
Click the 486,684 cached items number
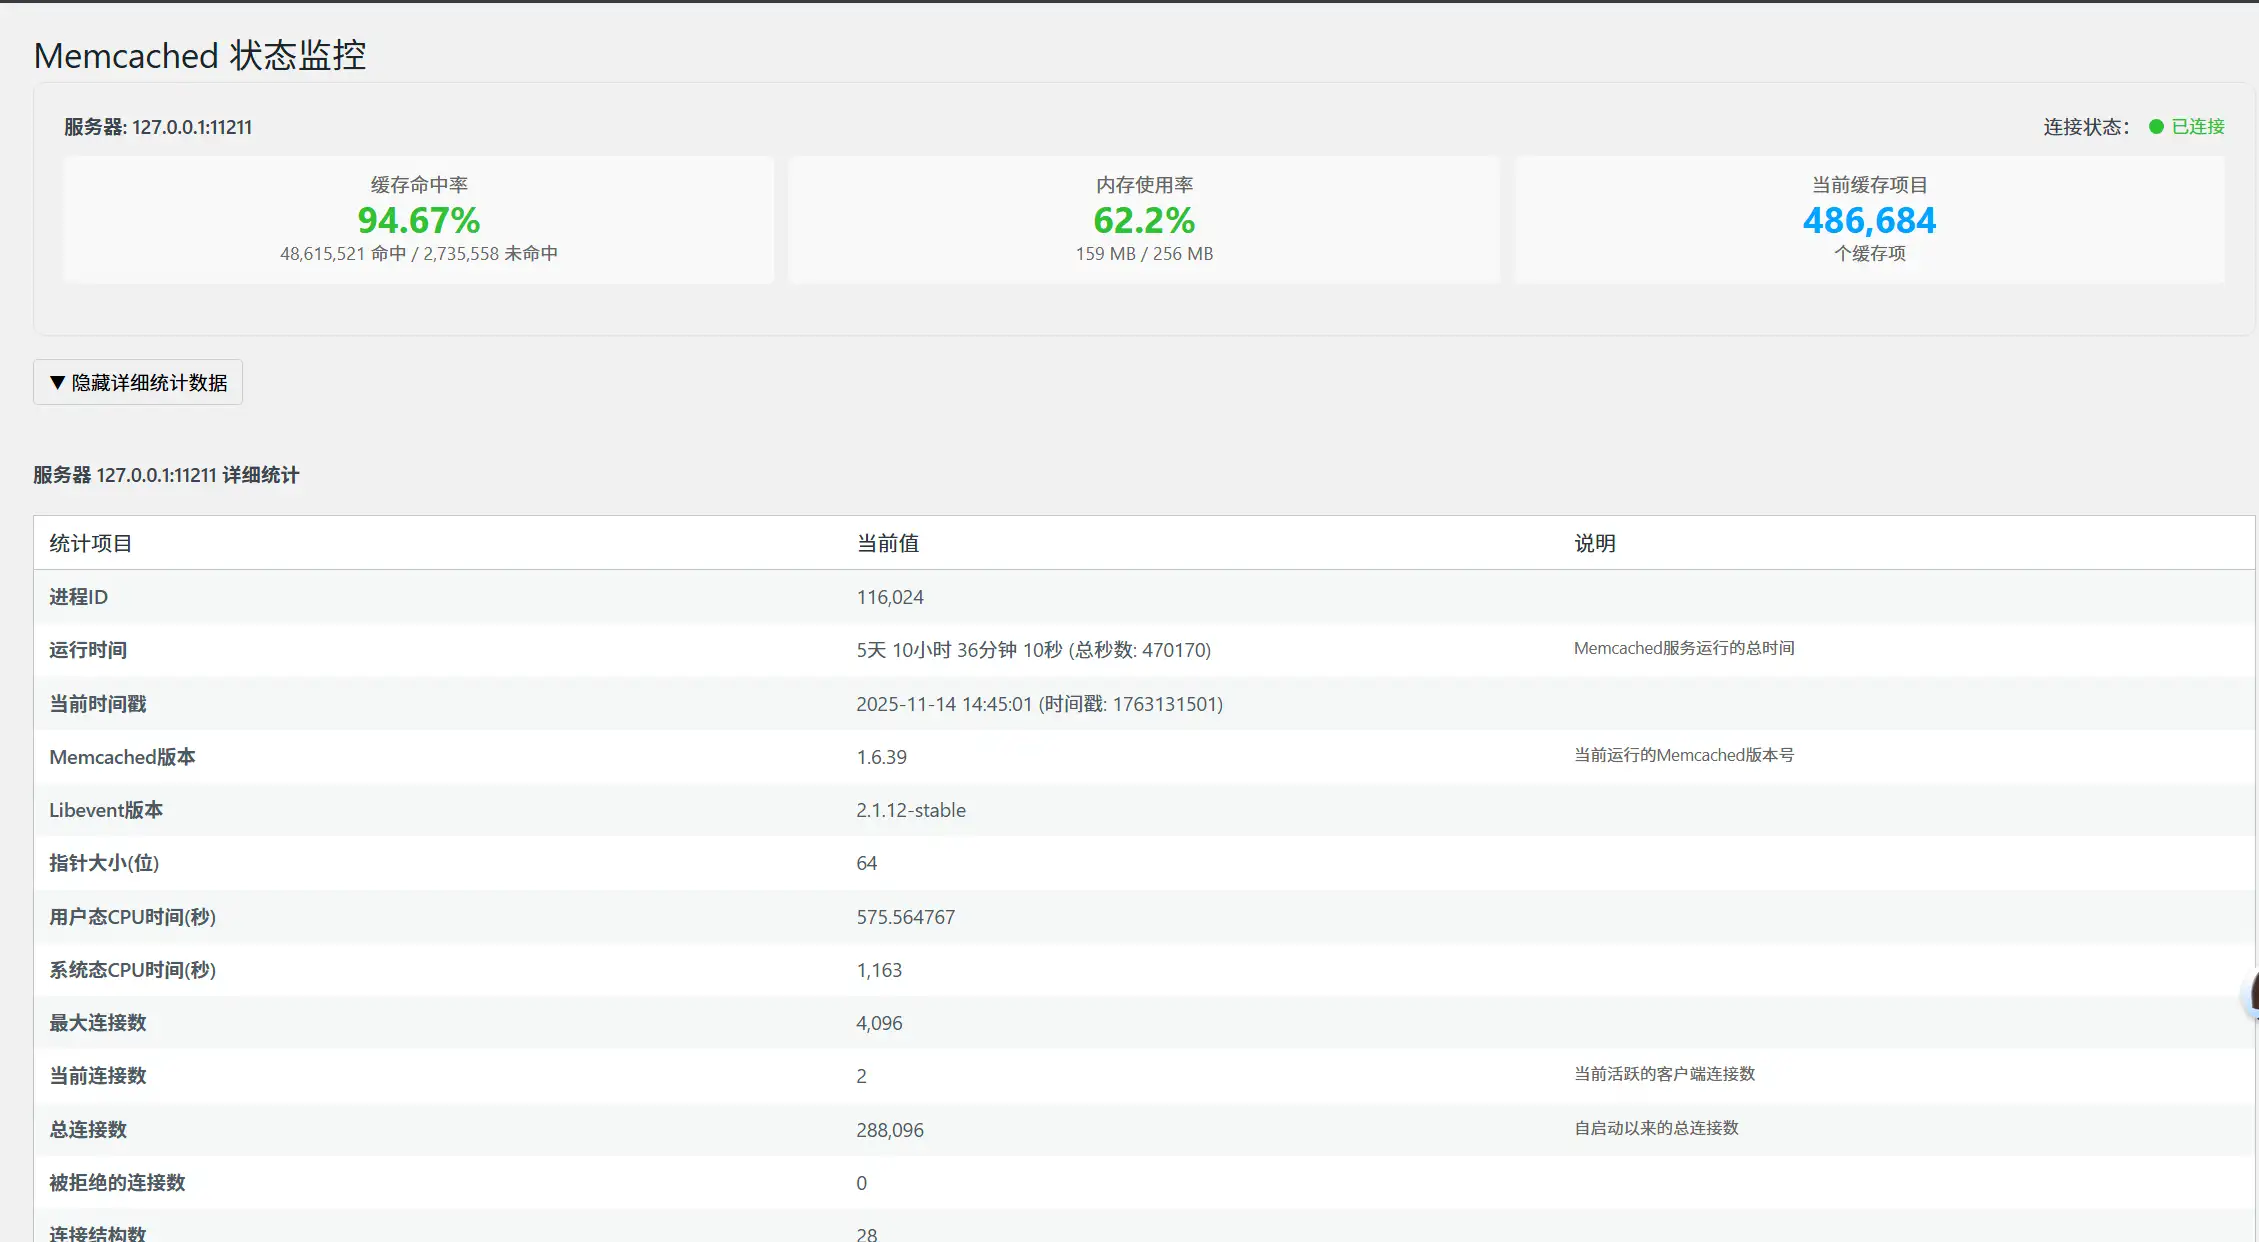point(1868,220)
